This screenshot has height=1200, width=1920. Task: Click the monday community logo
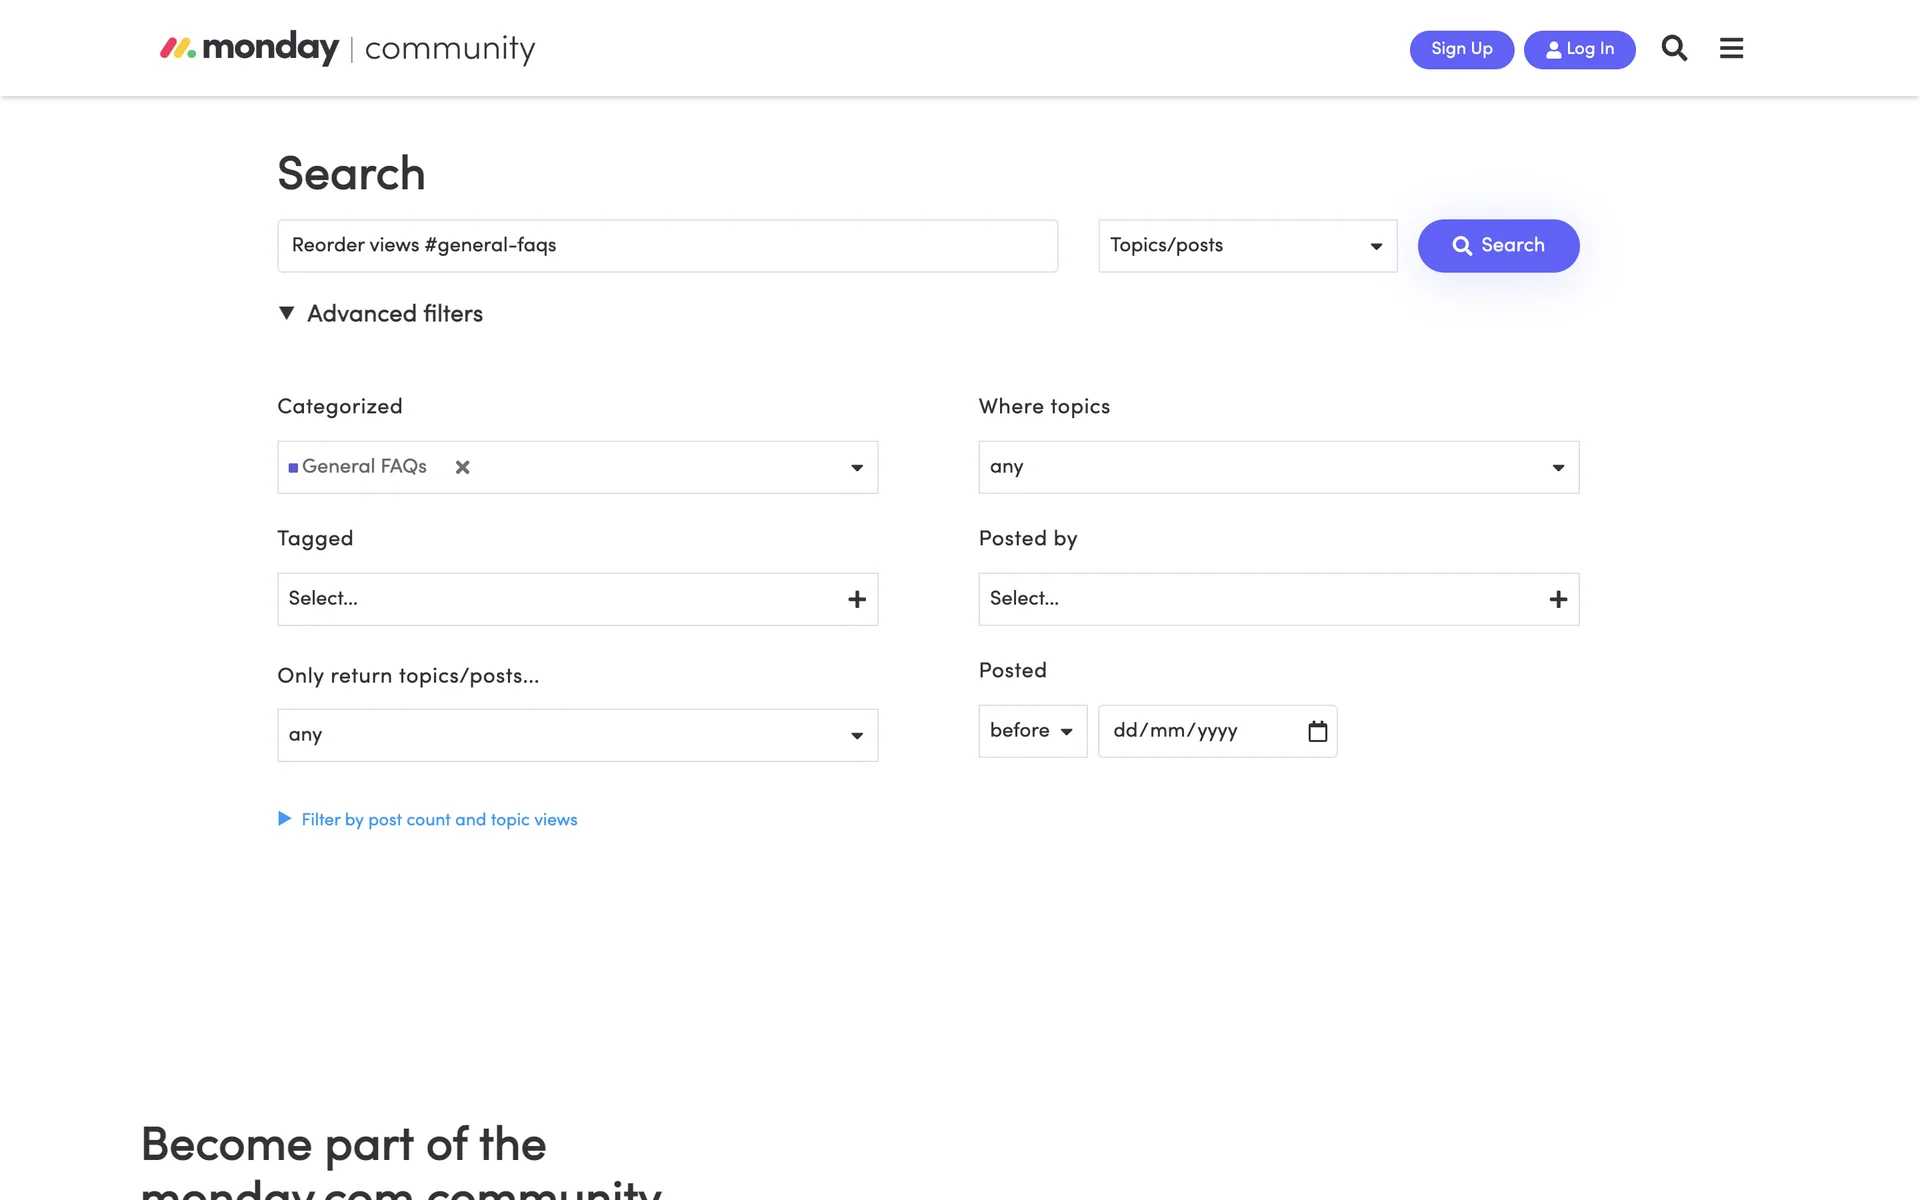coord(348,48)
